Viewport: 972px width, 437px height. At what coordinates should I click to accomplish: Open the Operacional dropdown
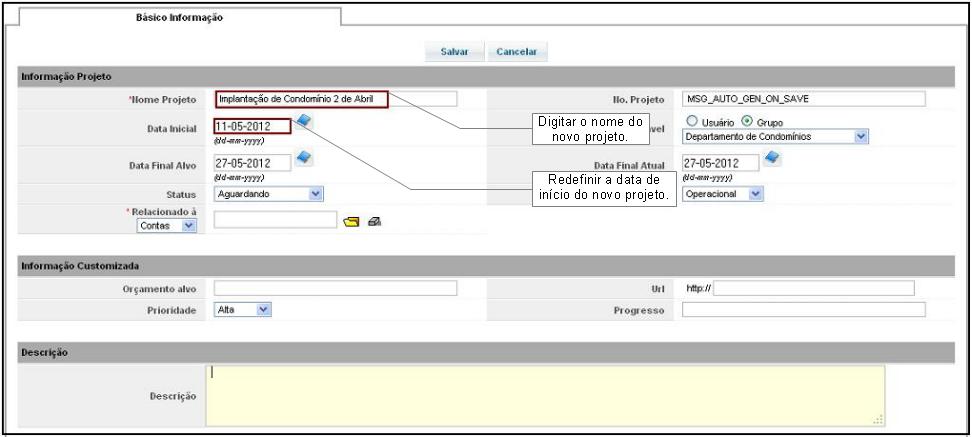coord(723,194)
